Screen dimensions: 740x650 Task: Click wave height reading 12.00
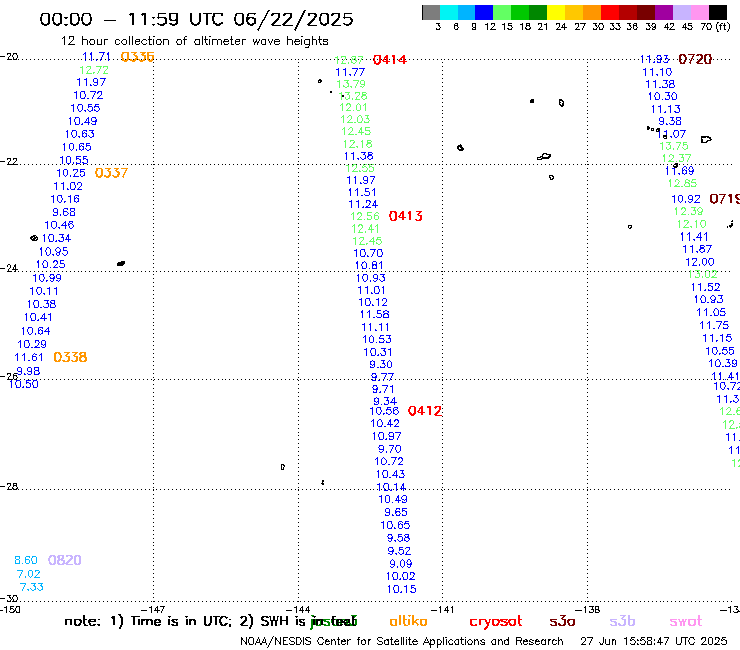[700, 262]
